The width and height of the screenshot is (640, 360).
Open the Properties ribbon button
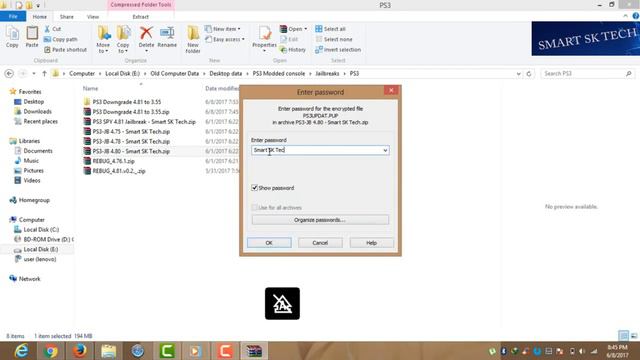pos(264,38)
